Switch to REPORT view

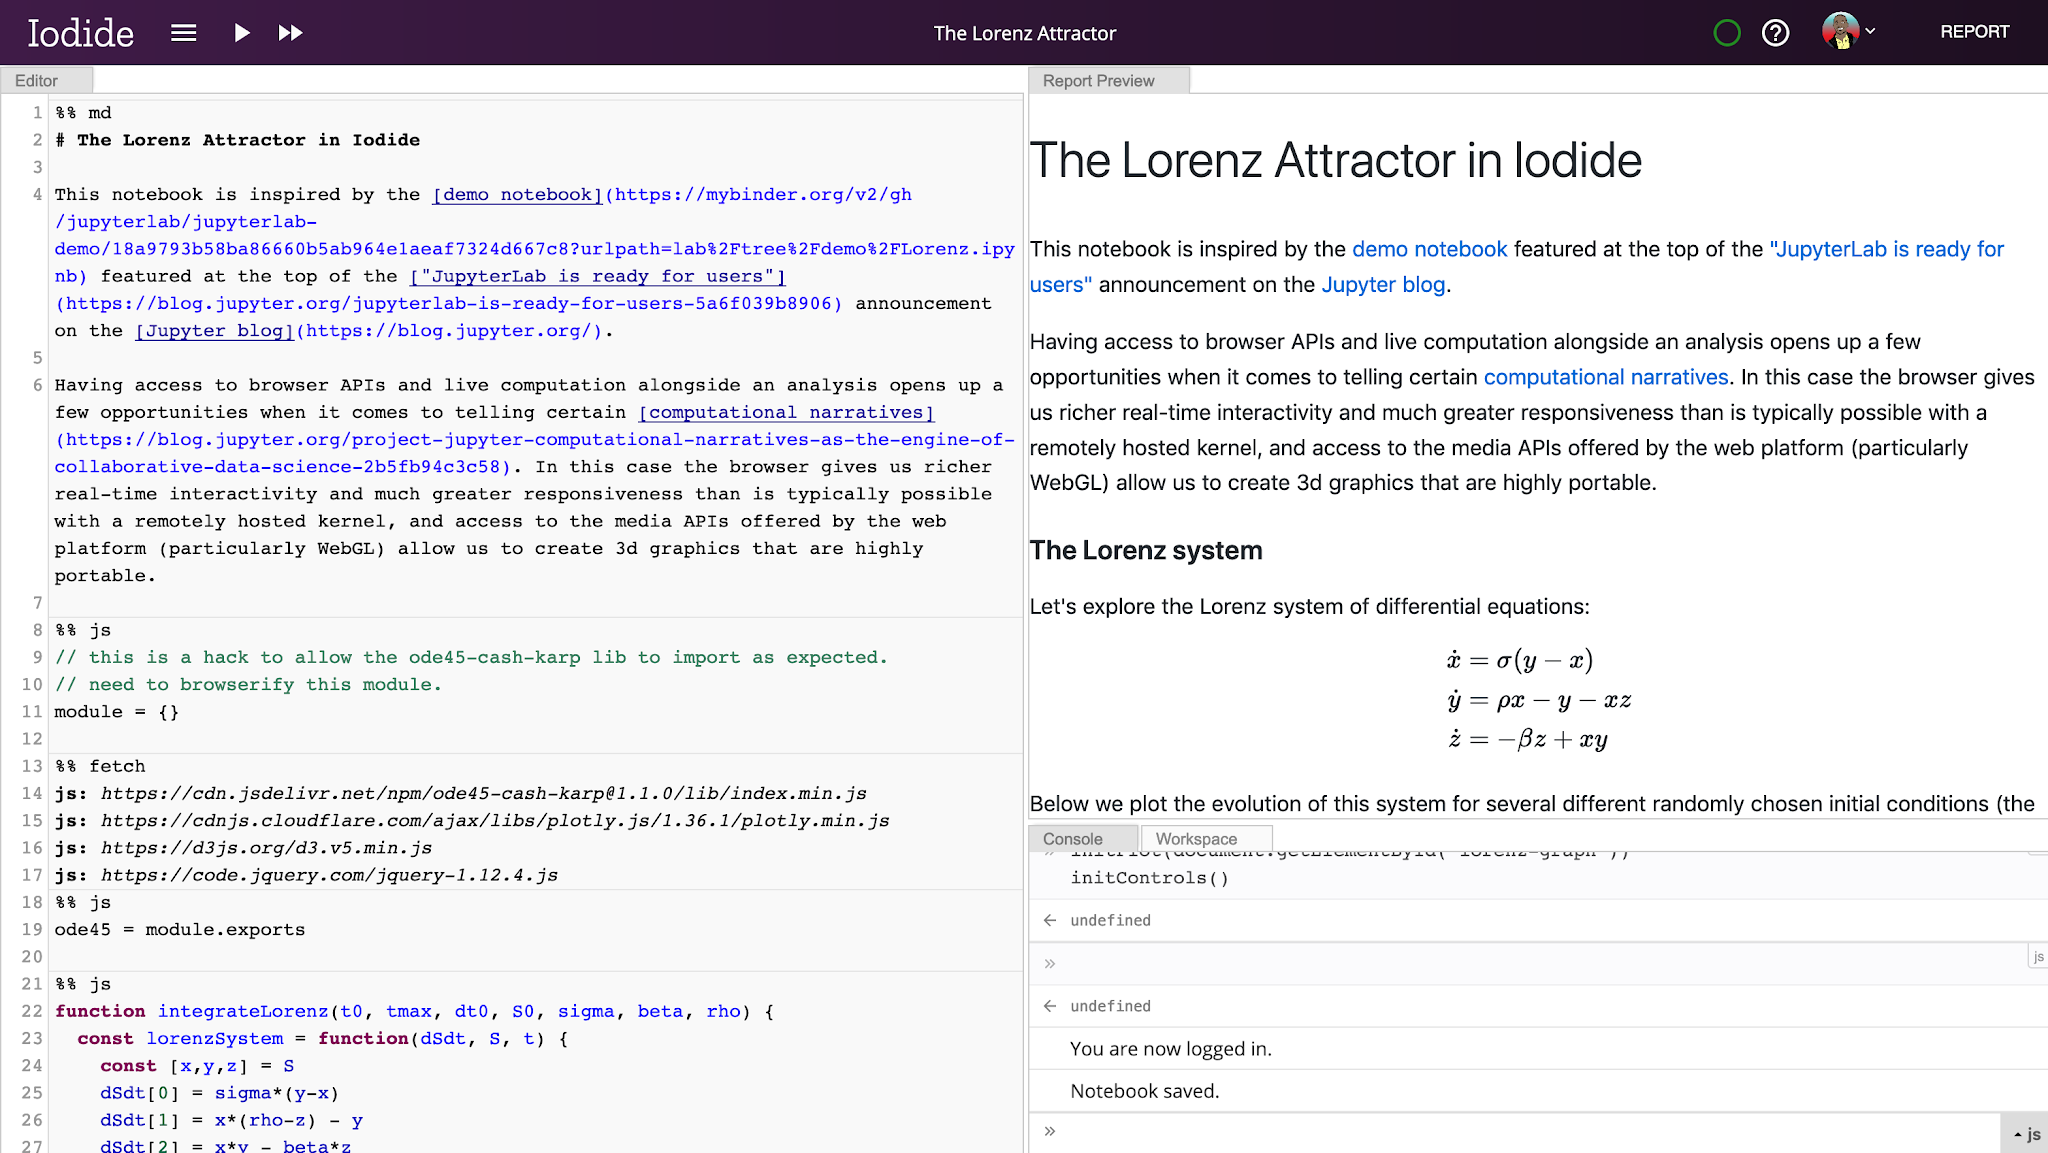click(1974, 32)
